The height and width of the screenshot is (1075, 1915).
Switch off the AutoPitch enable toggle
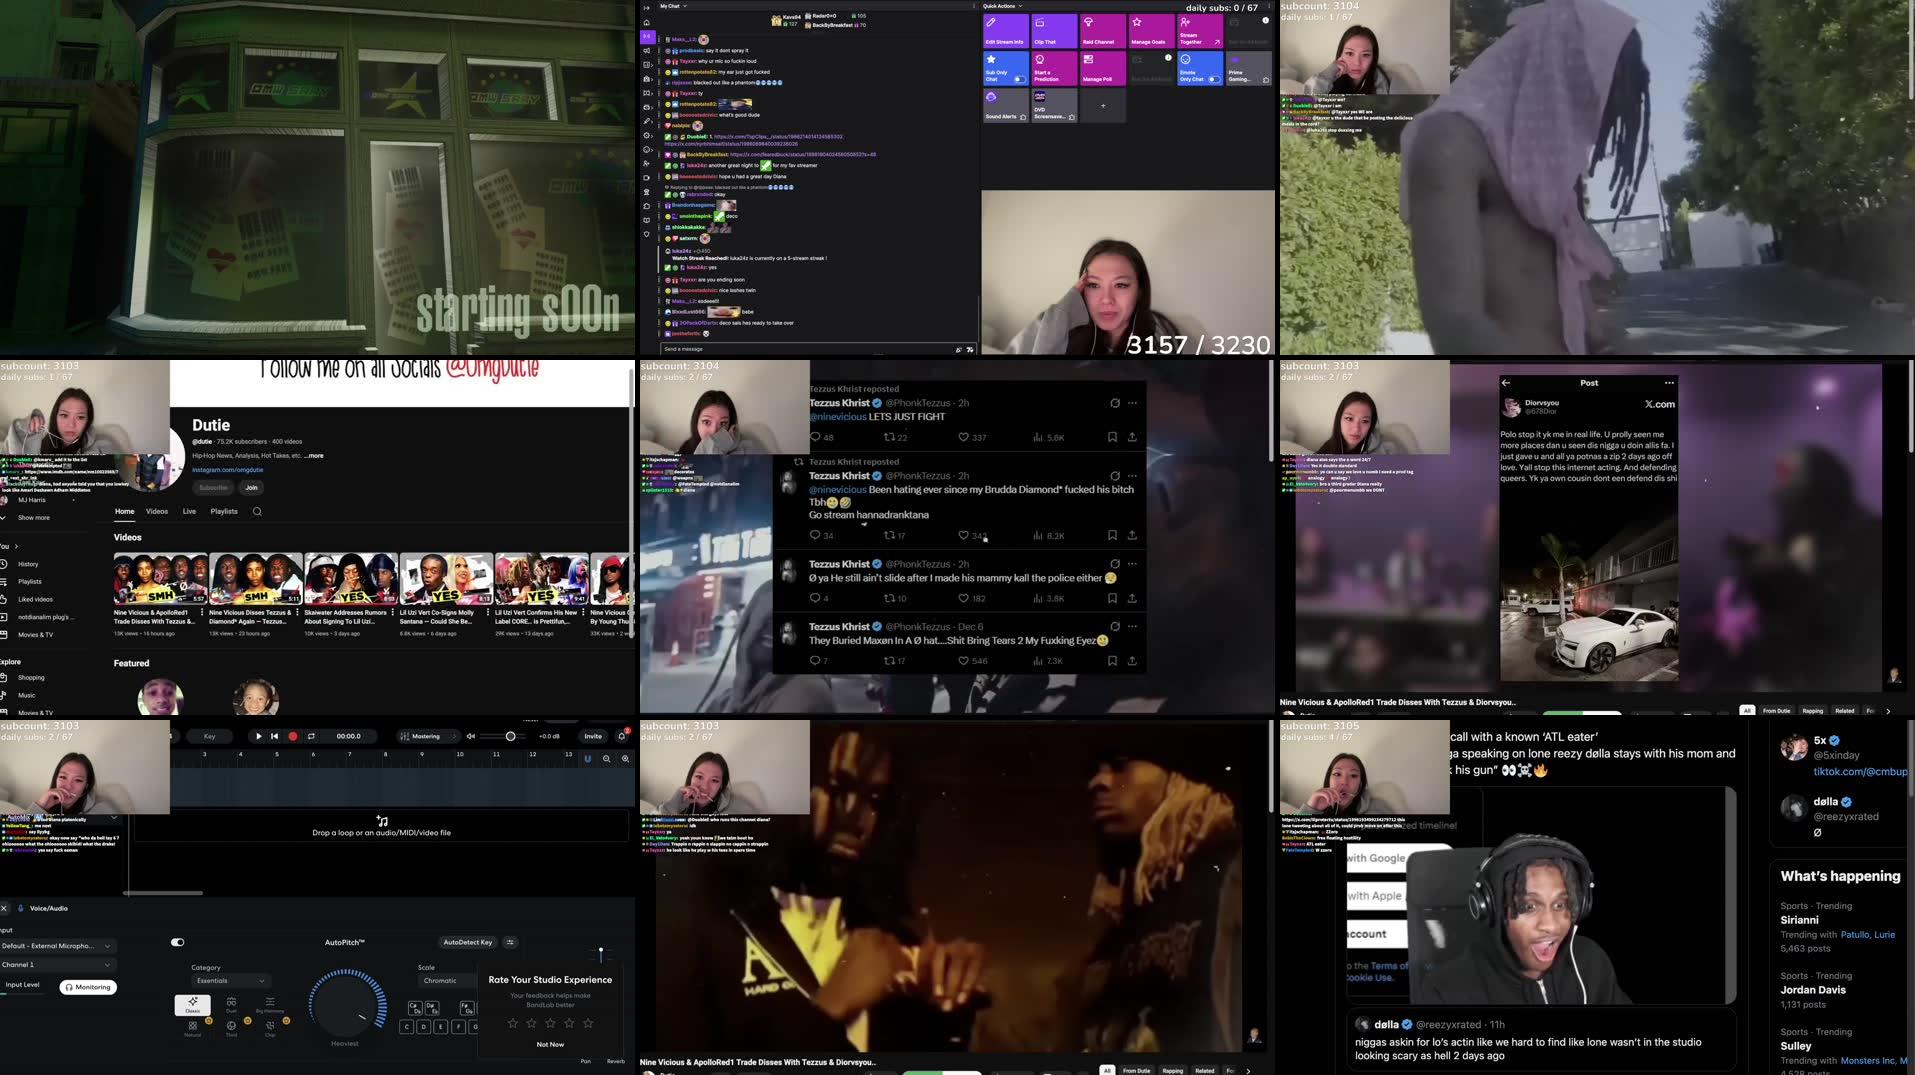[178, 942]
